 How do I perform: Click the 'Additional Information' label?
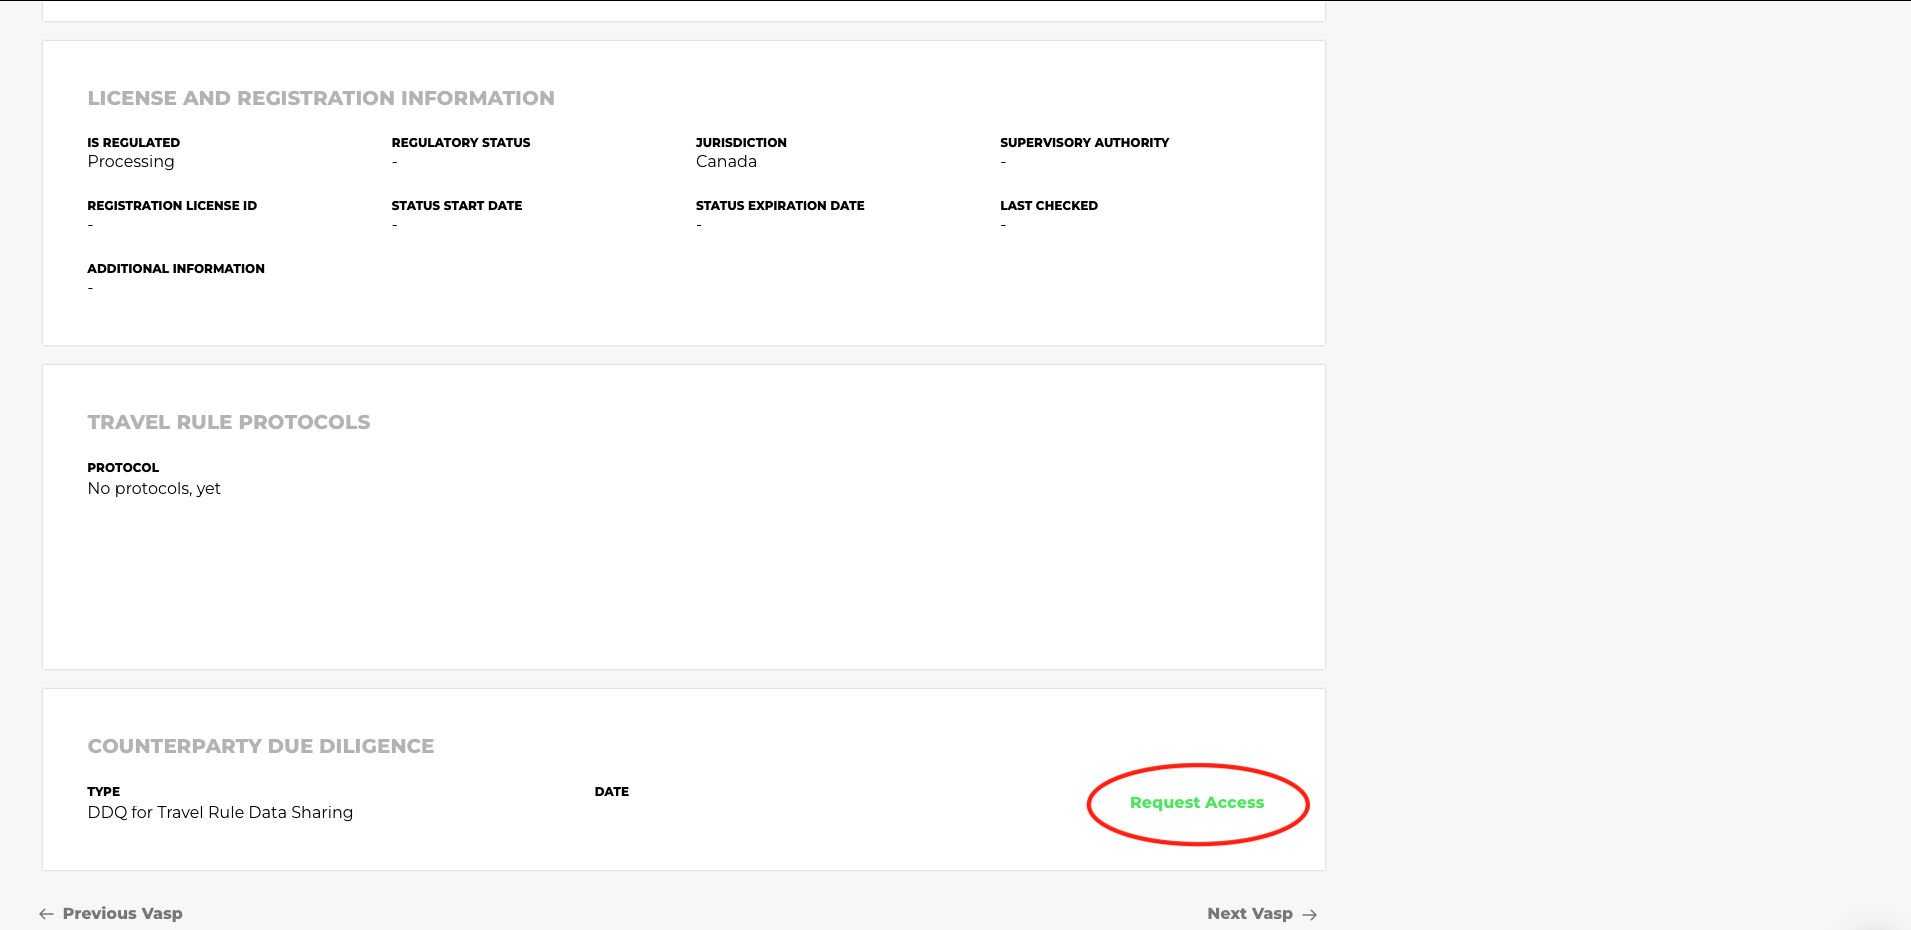tap(176, 269)
